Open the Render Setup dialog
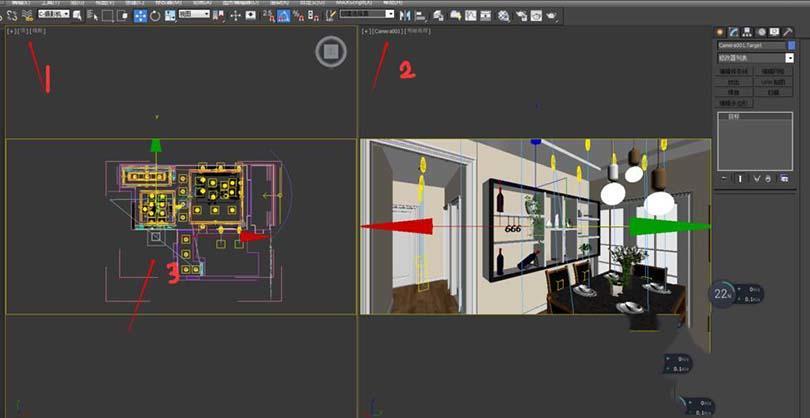This screenshot has width=810, height=418. pos(522,16)
